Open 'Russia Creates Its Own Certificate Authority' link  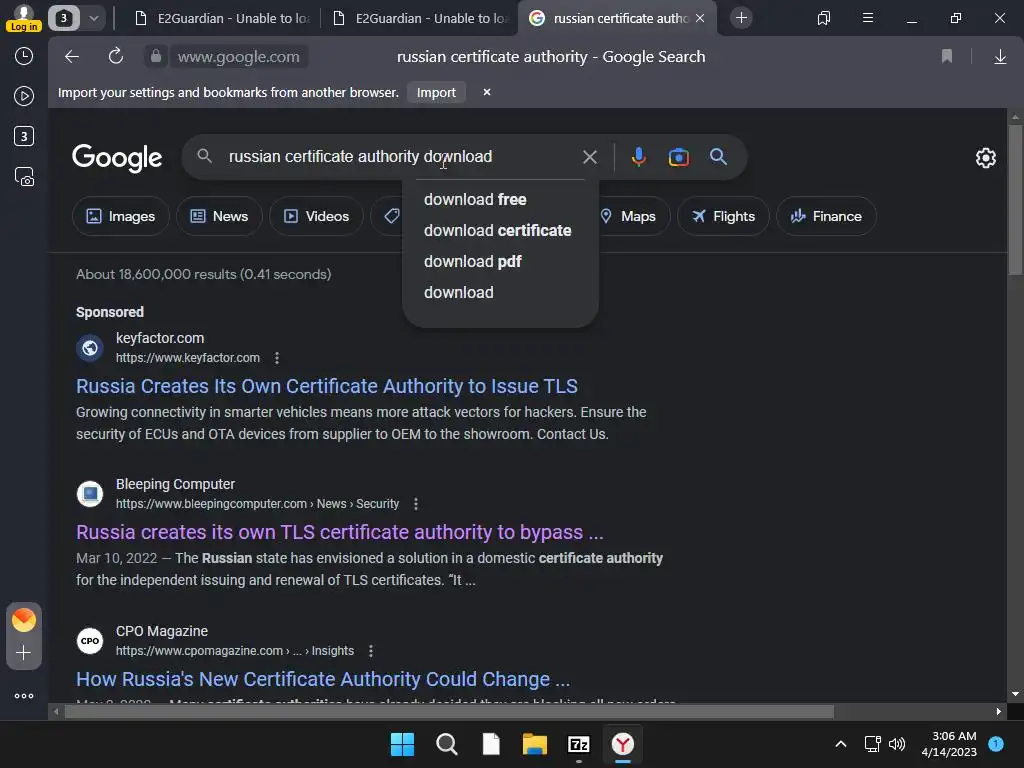coord(327,386)
